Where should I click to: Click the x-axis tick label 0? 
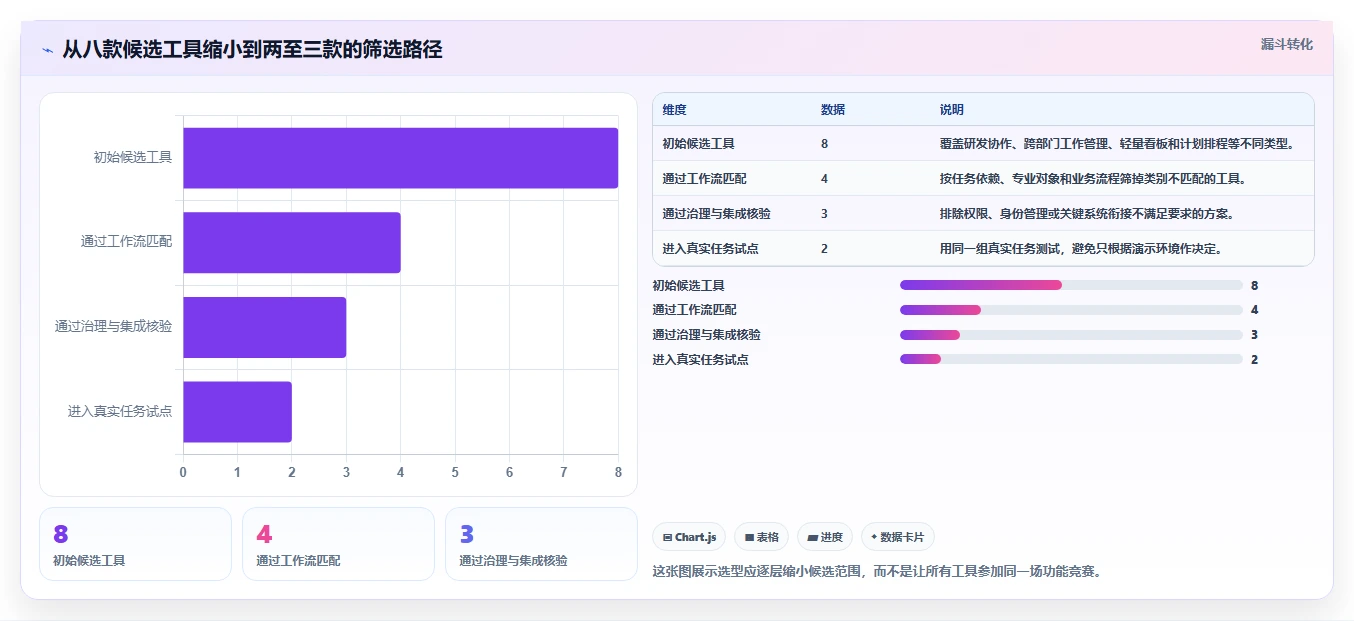[183, 472]
